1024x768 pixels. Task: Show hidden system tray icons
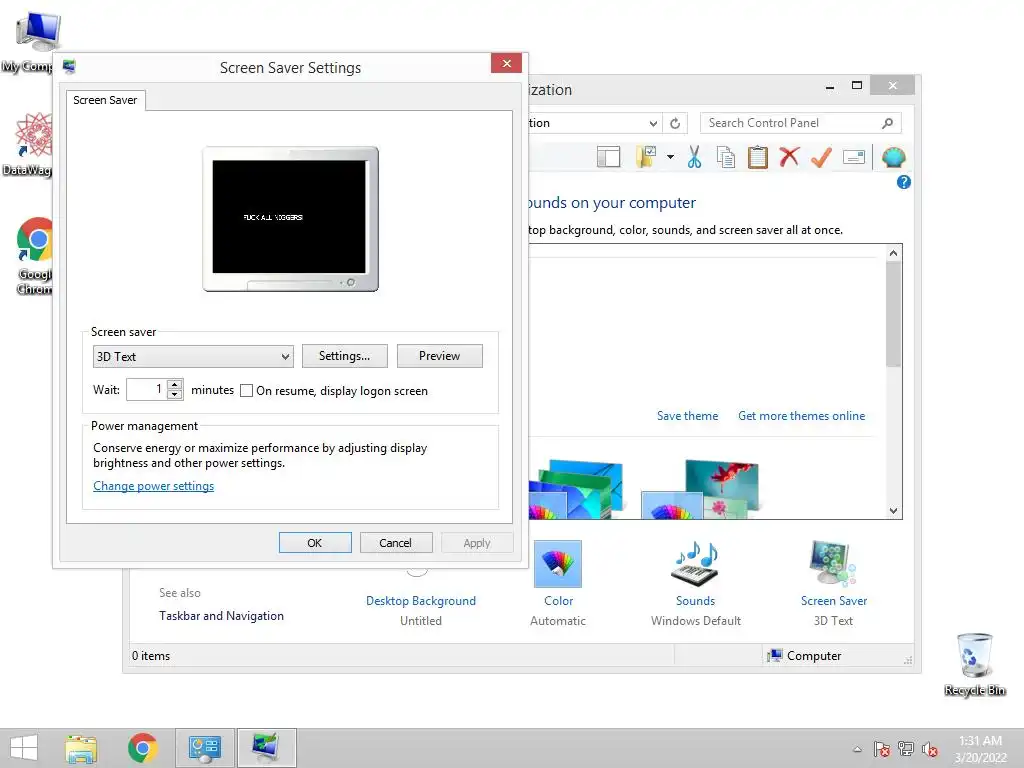(857, 750)
